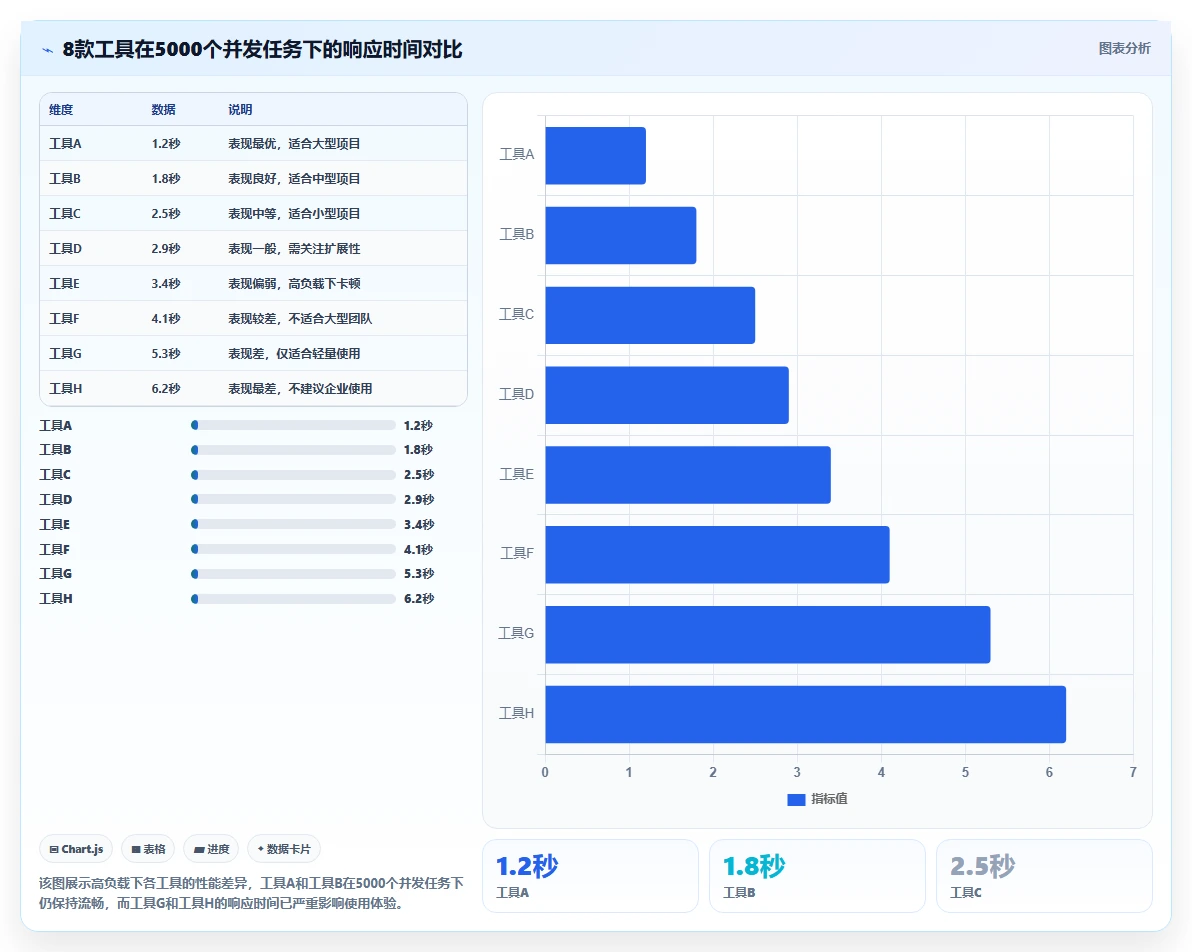This screenshot has width=1192, height=952.
Task: Click the 说明 column header
Action: point(240,109)
